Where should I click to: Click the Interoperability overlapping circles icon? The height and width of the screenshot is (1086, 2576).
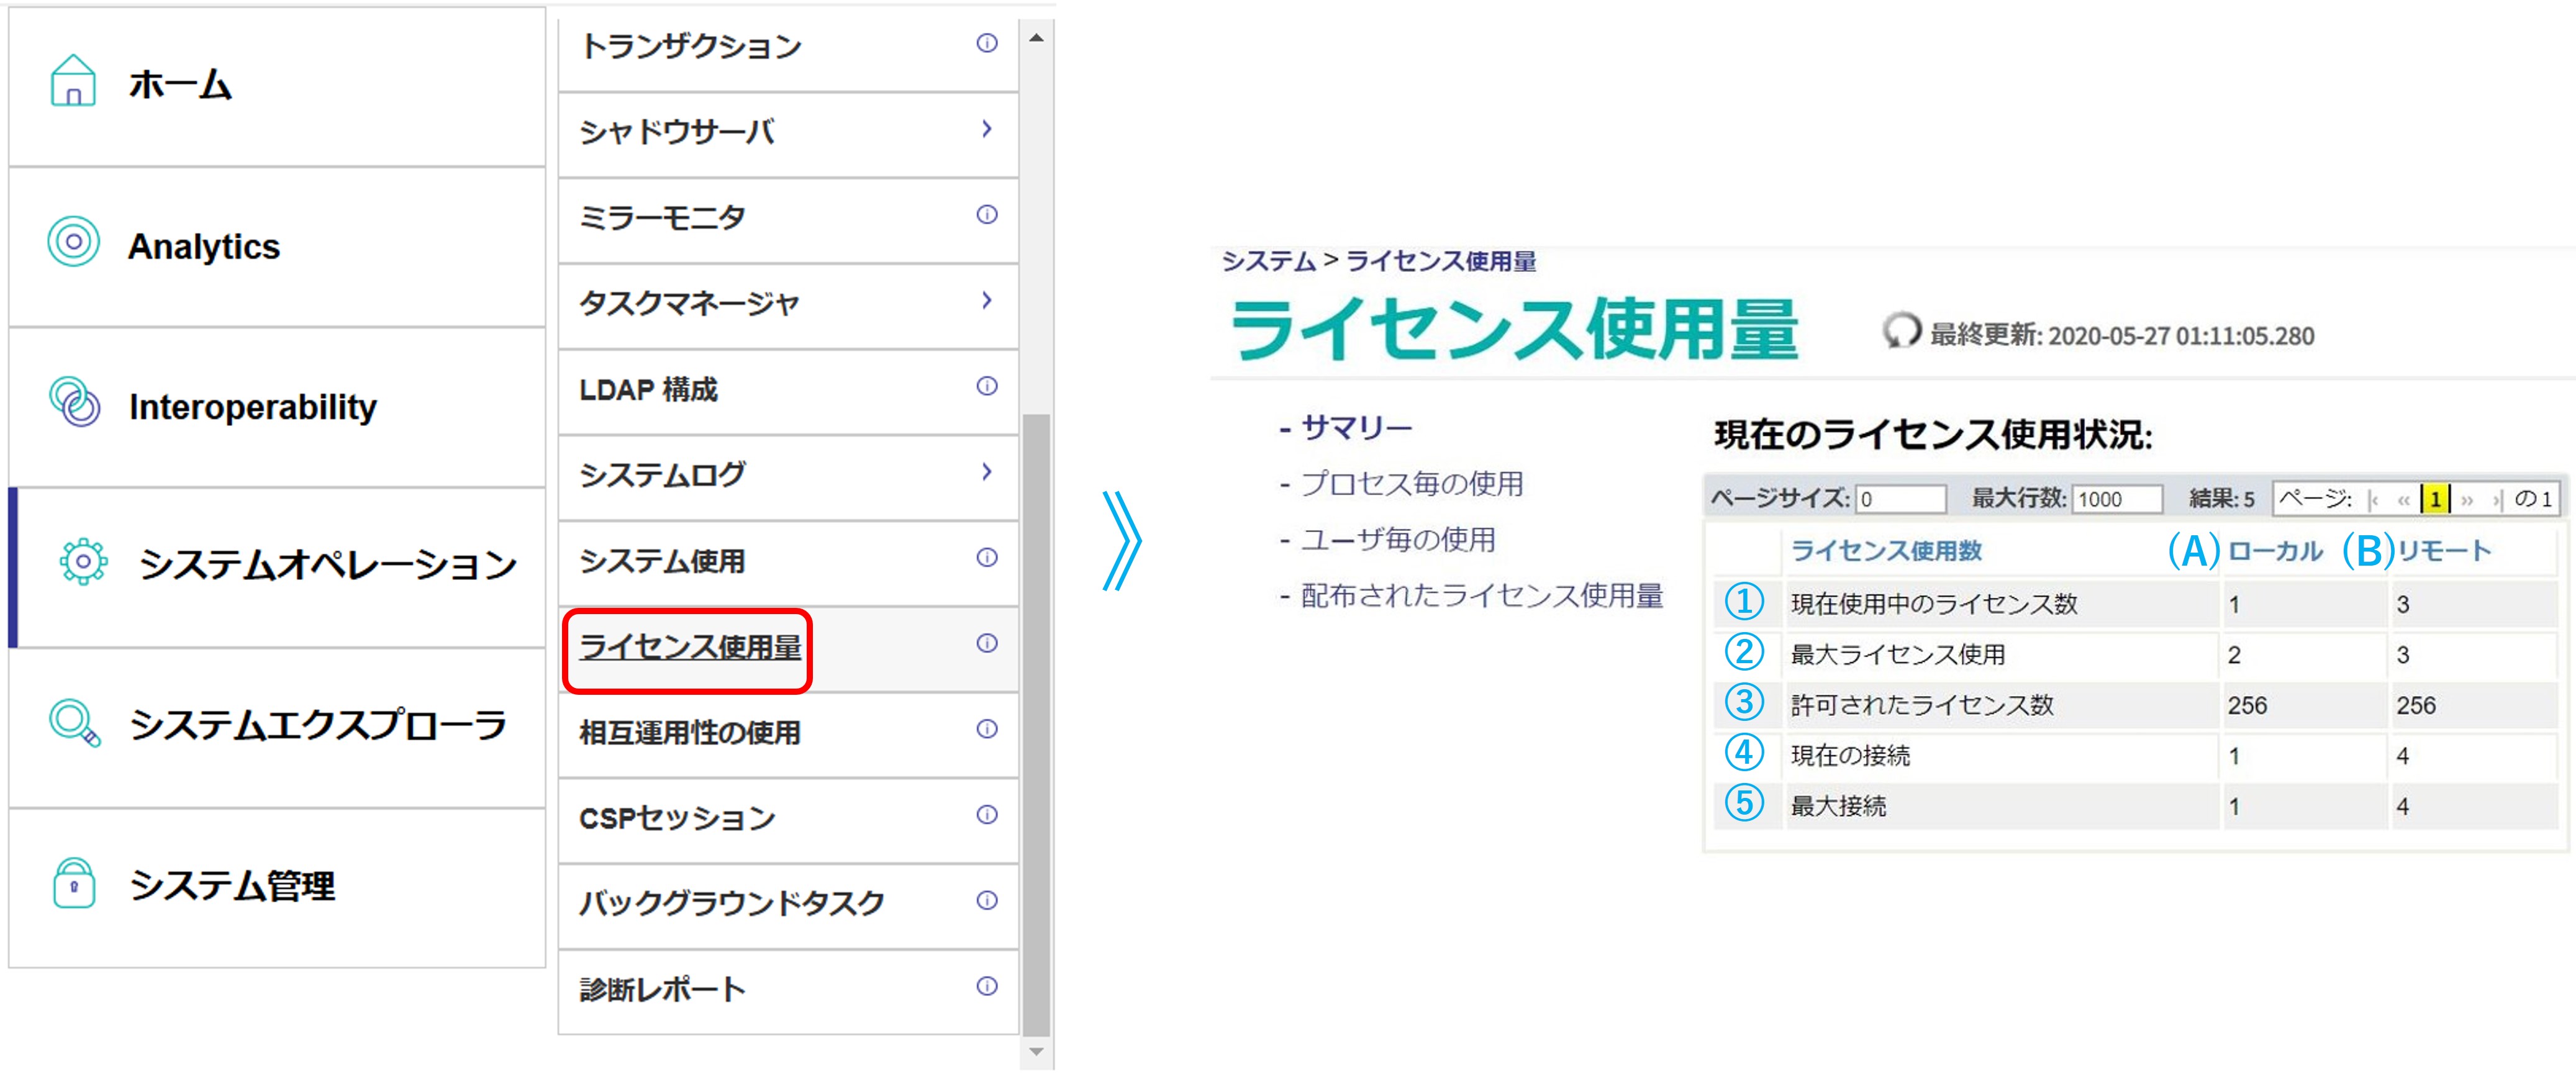pyautogui.click(x=75, y=401)
